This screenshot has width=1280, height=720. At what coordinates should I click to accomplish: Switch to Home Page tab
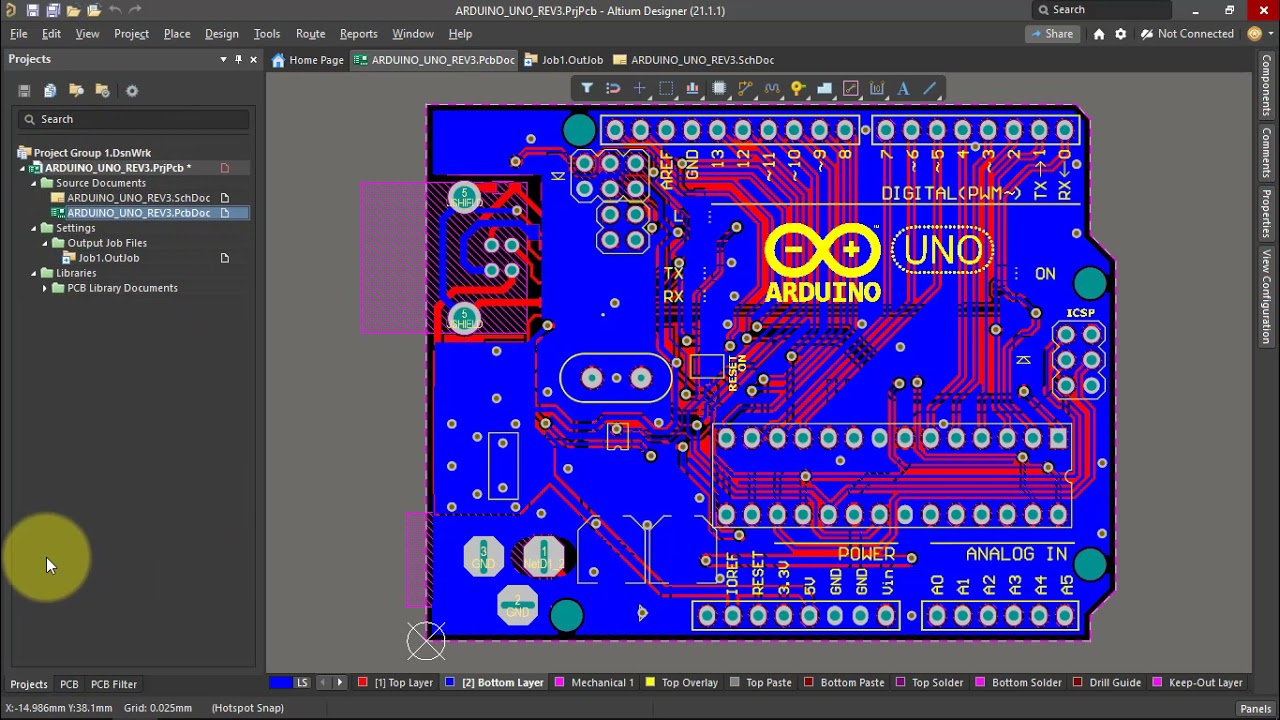307,60
